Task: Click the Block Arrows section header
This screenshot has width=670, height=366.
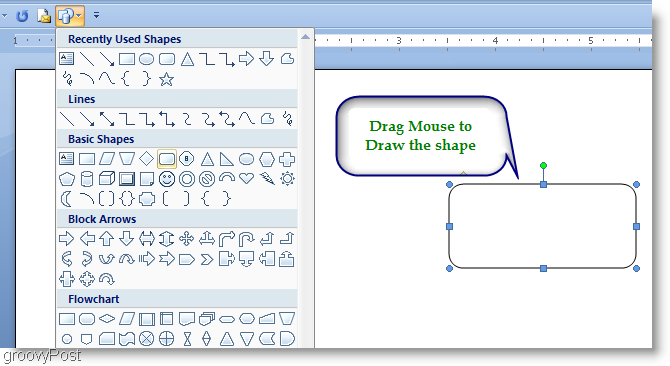Action: coord(177,219)
